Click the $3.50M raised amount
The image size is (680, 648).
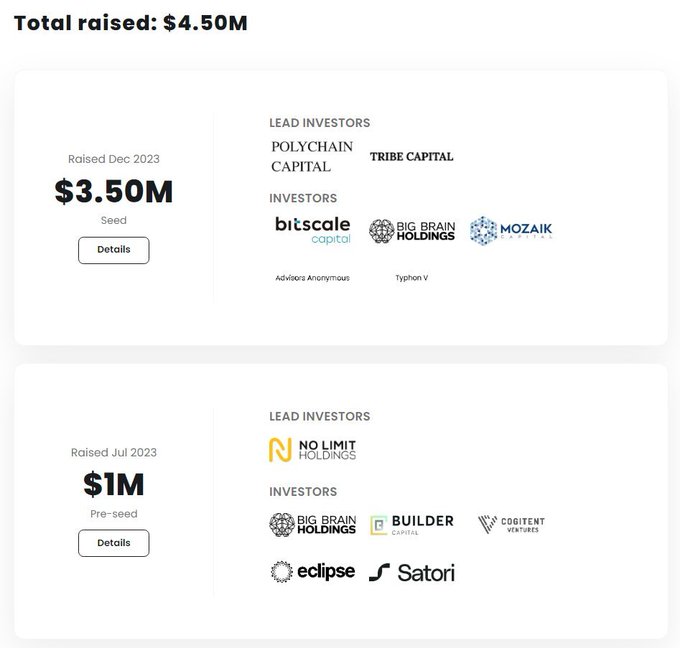(114, 191)
